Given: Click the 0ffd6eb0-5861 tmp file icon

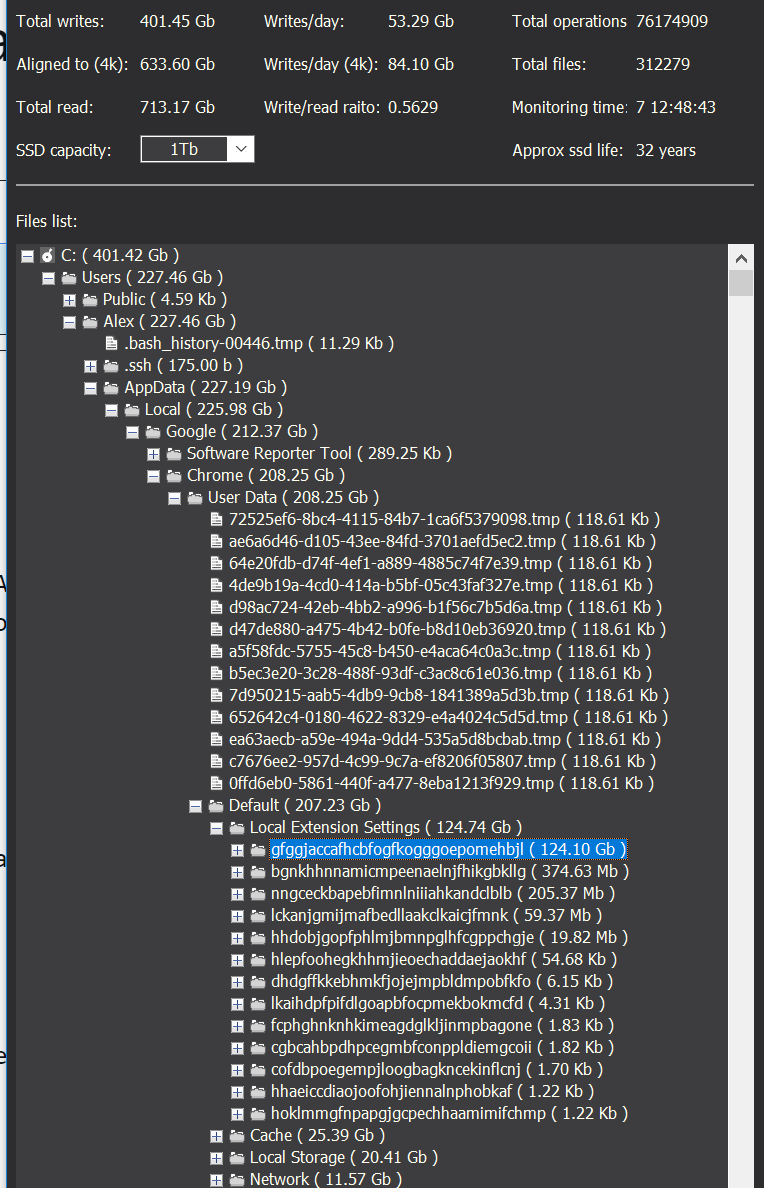Looking at the screenshot, I should pyautogui.click(x=216, y=783).
